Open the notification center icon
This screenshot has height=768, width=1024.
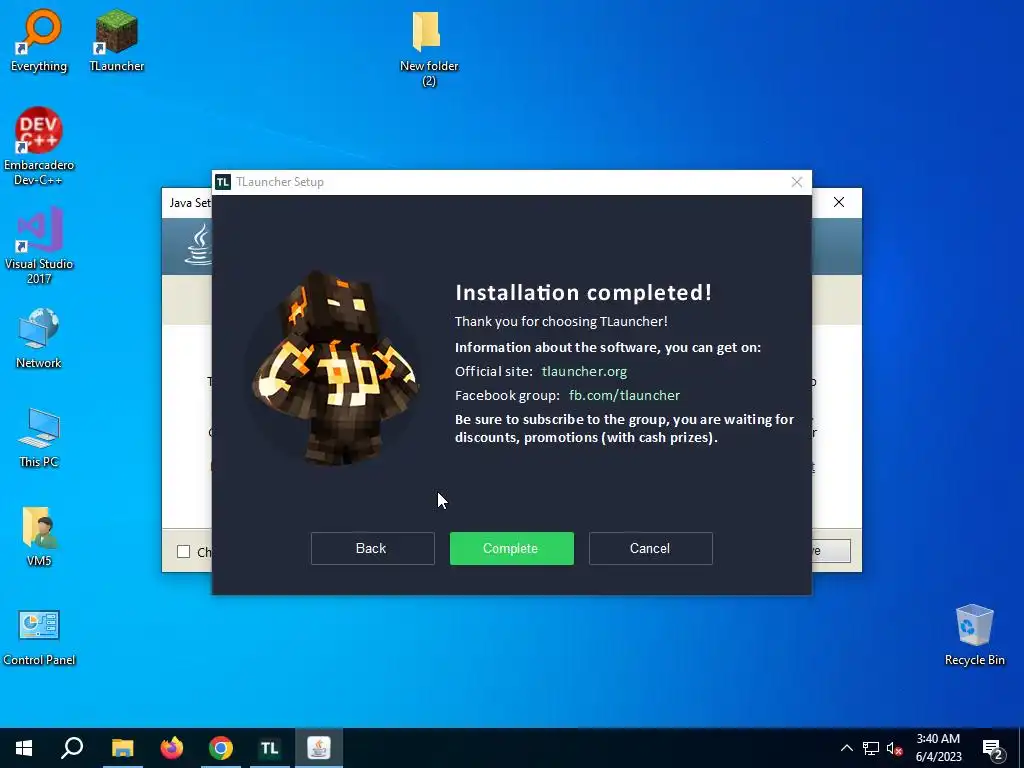coord(993,749)
